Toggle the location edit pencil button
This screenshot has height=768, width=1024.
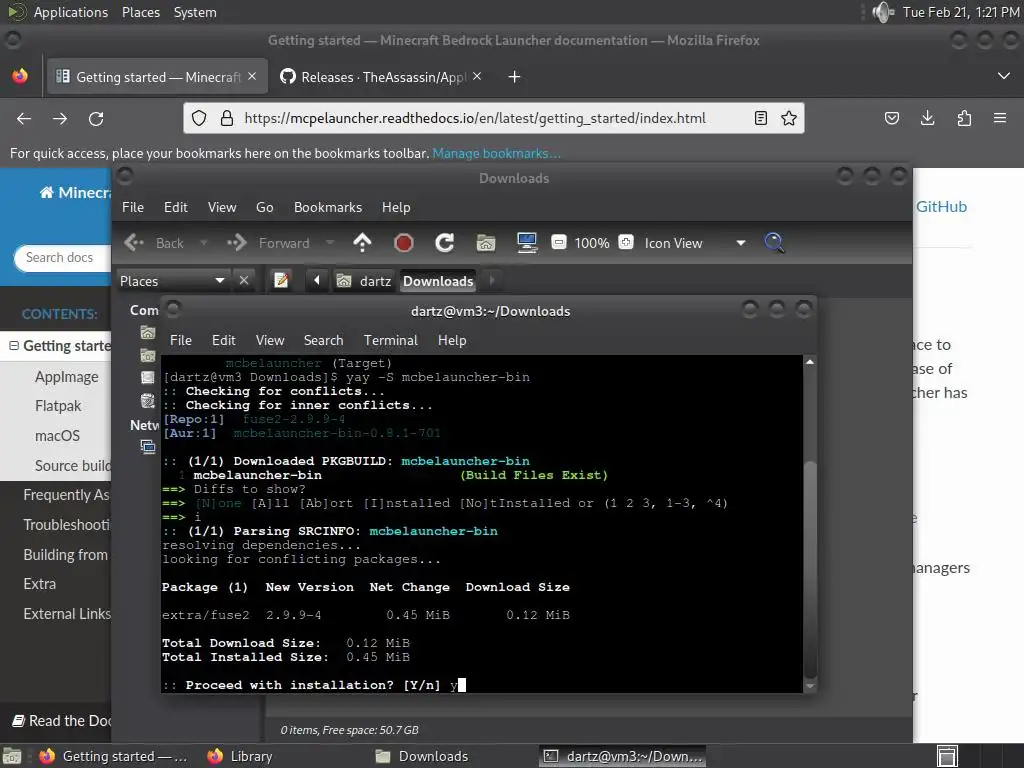click(x=281, y=280)
